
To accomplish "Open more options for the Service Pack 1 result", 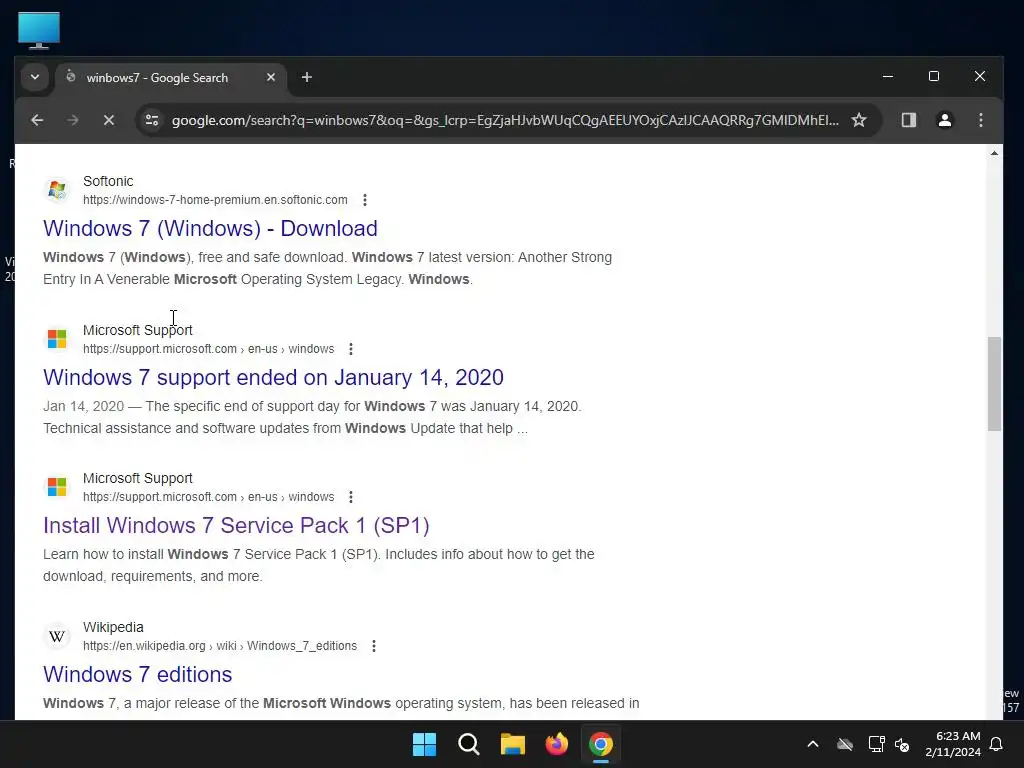I will pos(351,497).
